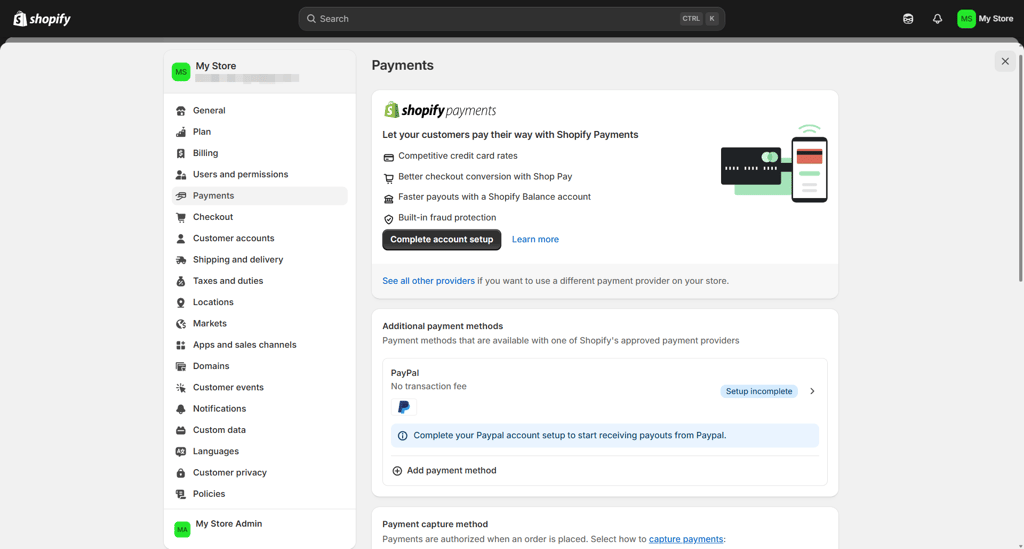Click the General settings store icon

[x=181, y=111]
